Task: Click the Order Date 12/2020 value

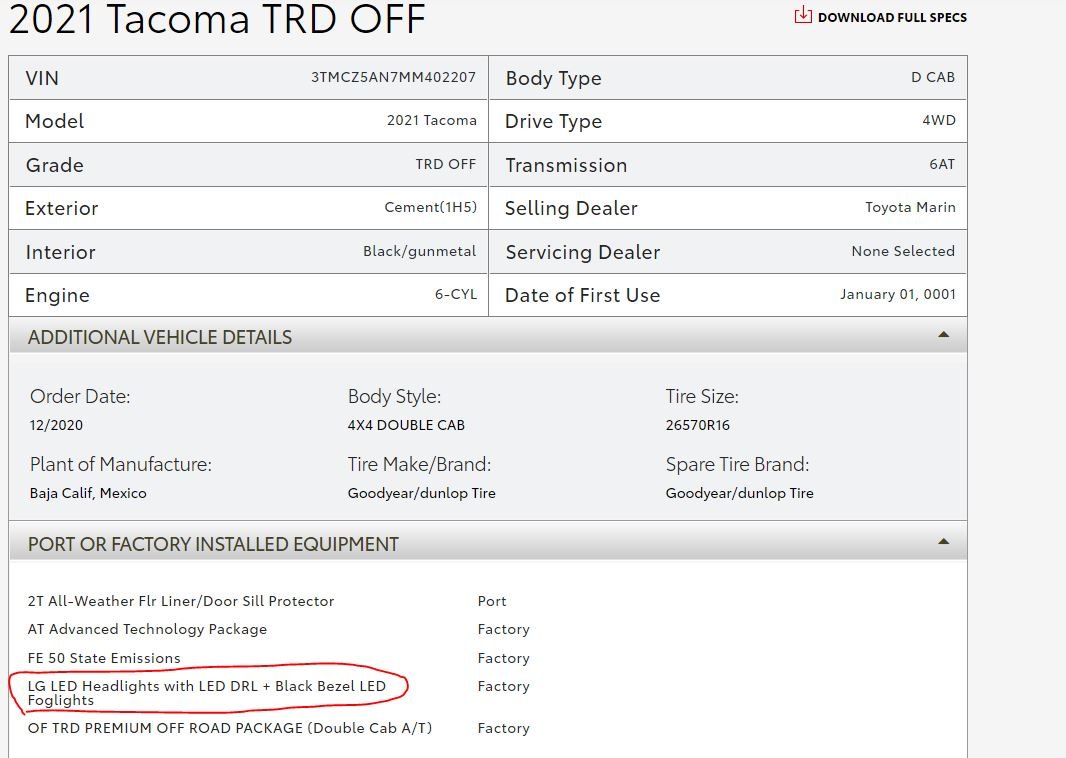Action: [56, 425]
